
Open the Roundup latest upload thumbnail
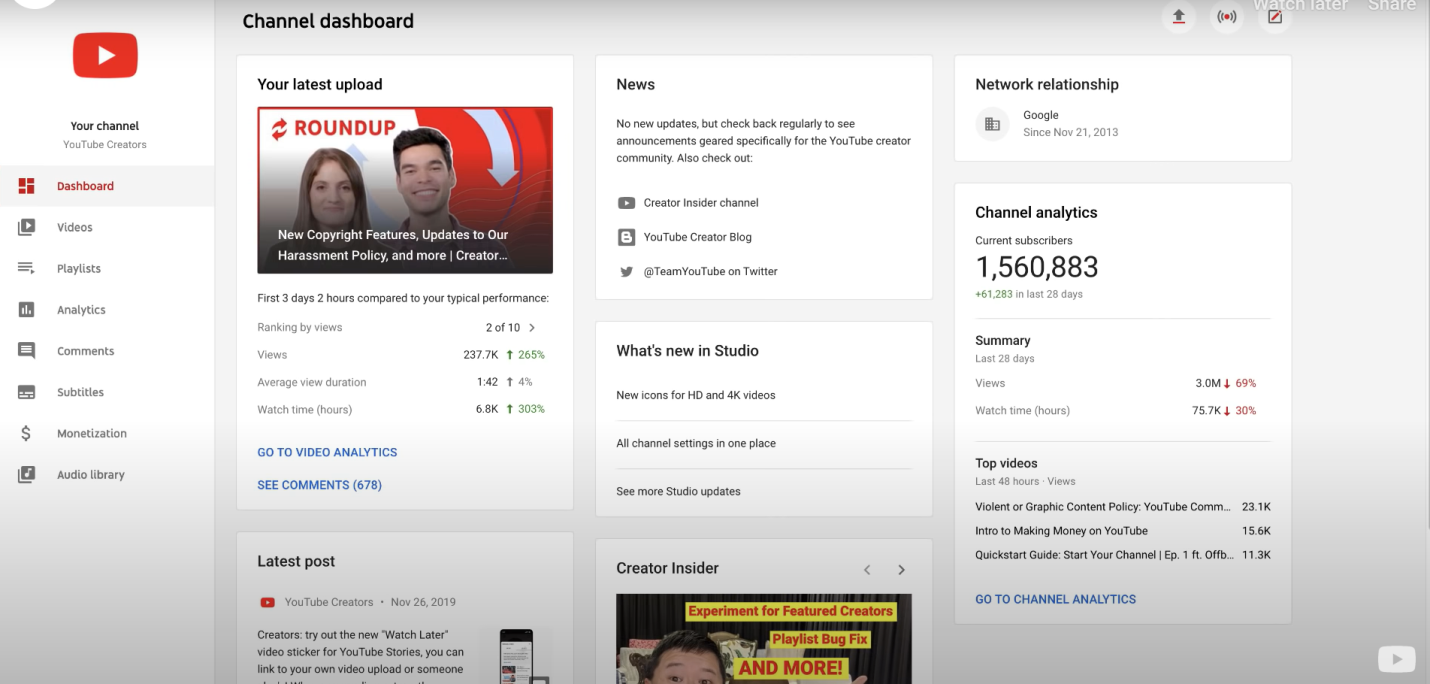tap(405, 190)
